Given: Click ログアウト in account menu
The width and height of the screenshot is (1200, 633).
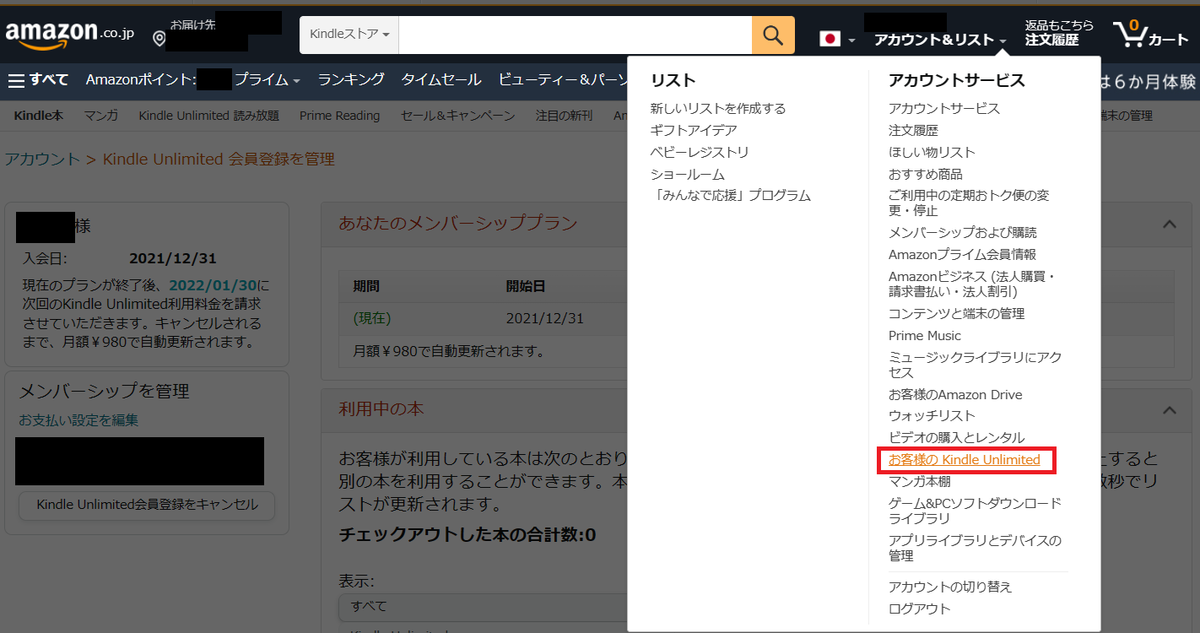Looking at the screenshot, I should pos(919,608).
